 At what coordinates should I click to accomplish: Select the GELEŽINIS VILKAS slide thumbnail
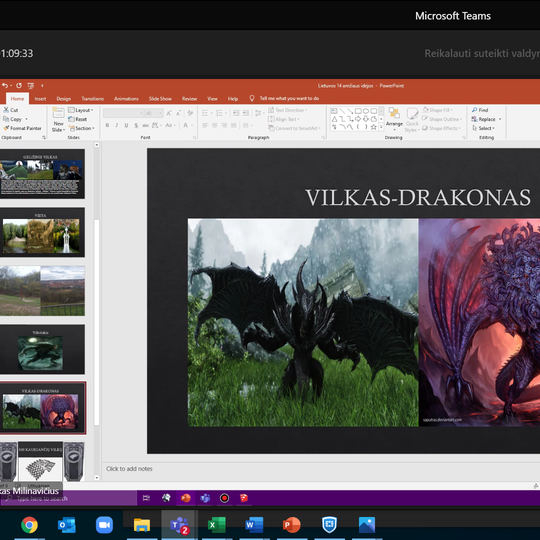point(42,174)
